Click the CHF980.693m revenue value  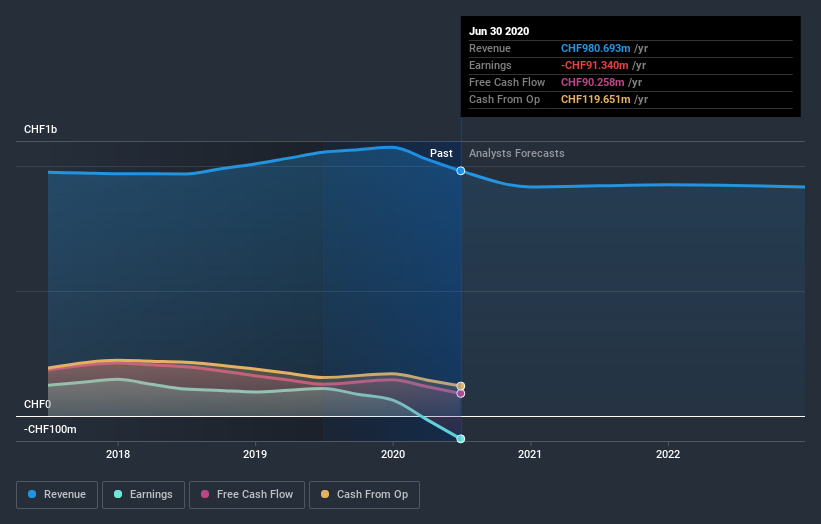595,48
